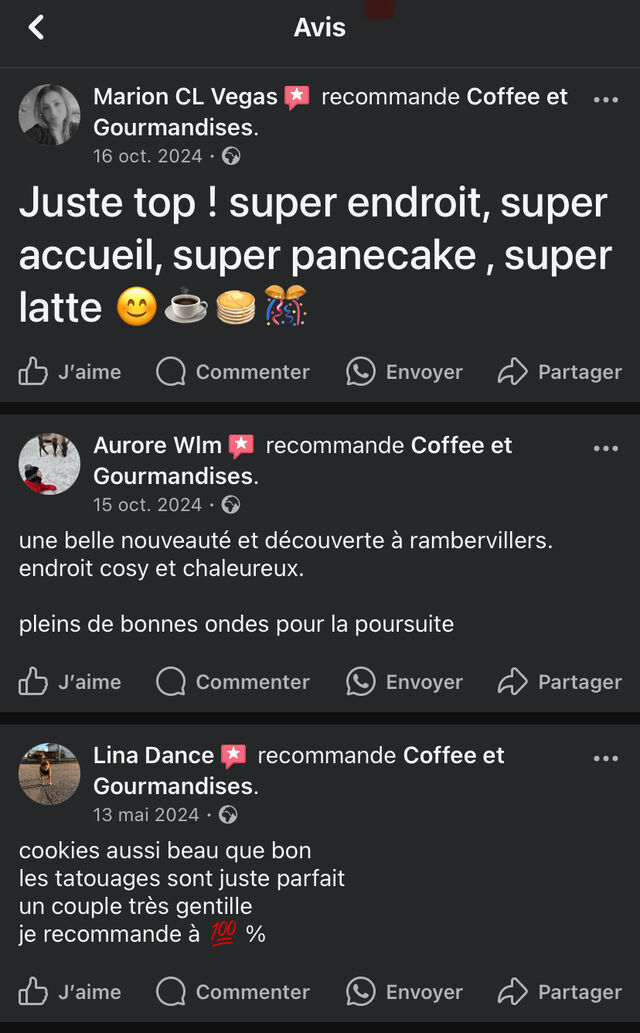The image size is (640, 1033).
Task: Like Aurore Wlm's review
Action: coord(70,682)
